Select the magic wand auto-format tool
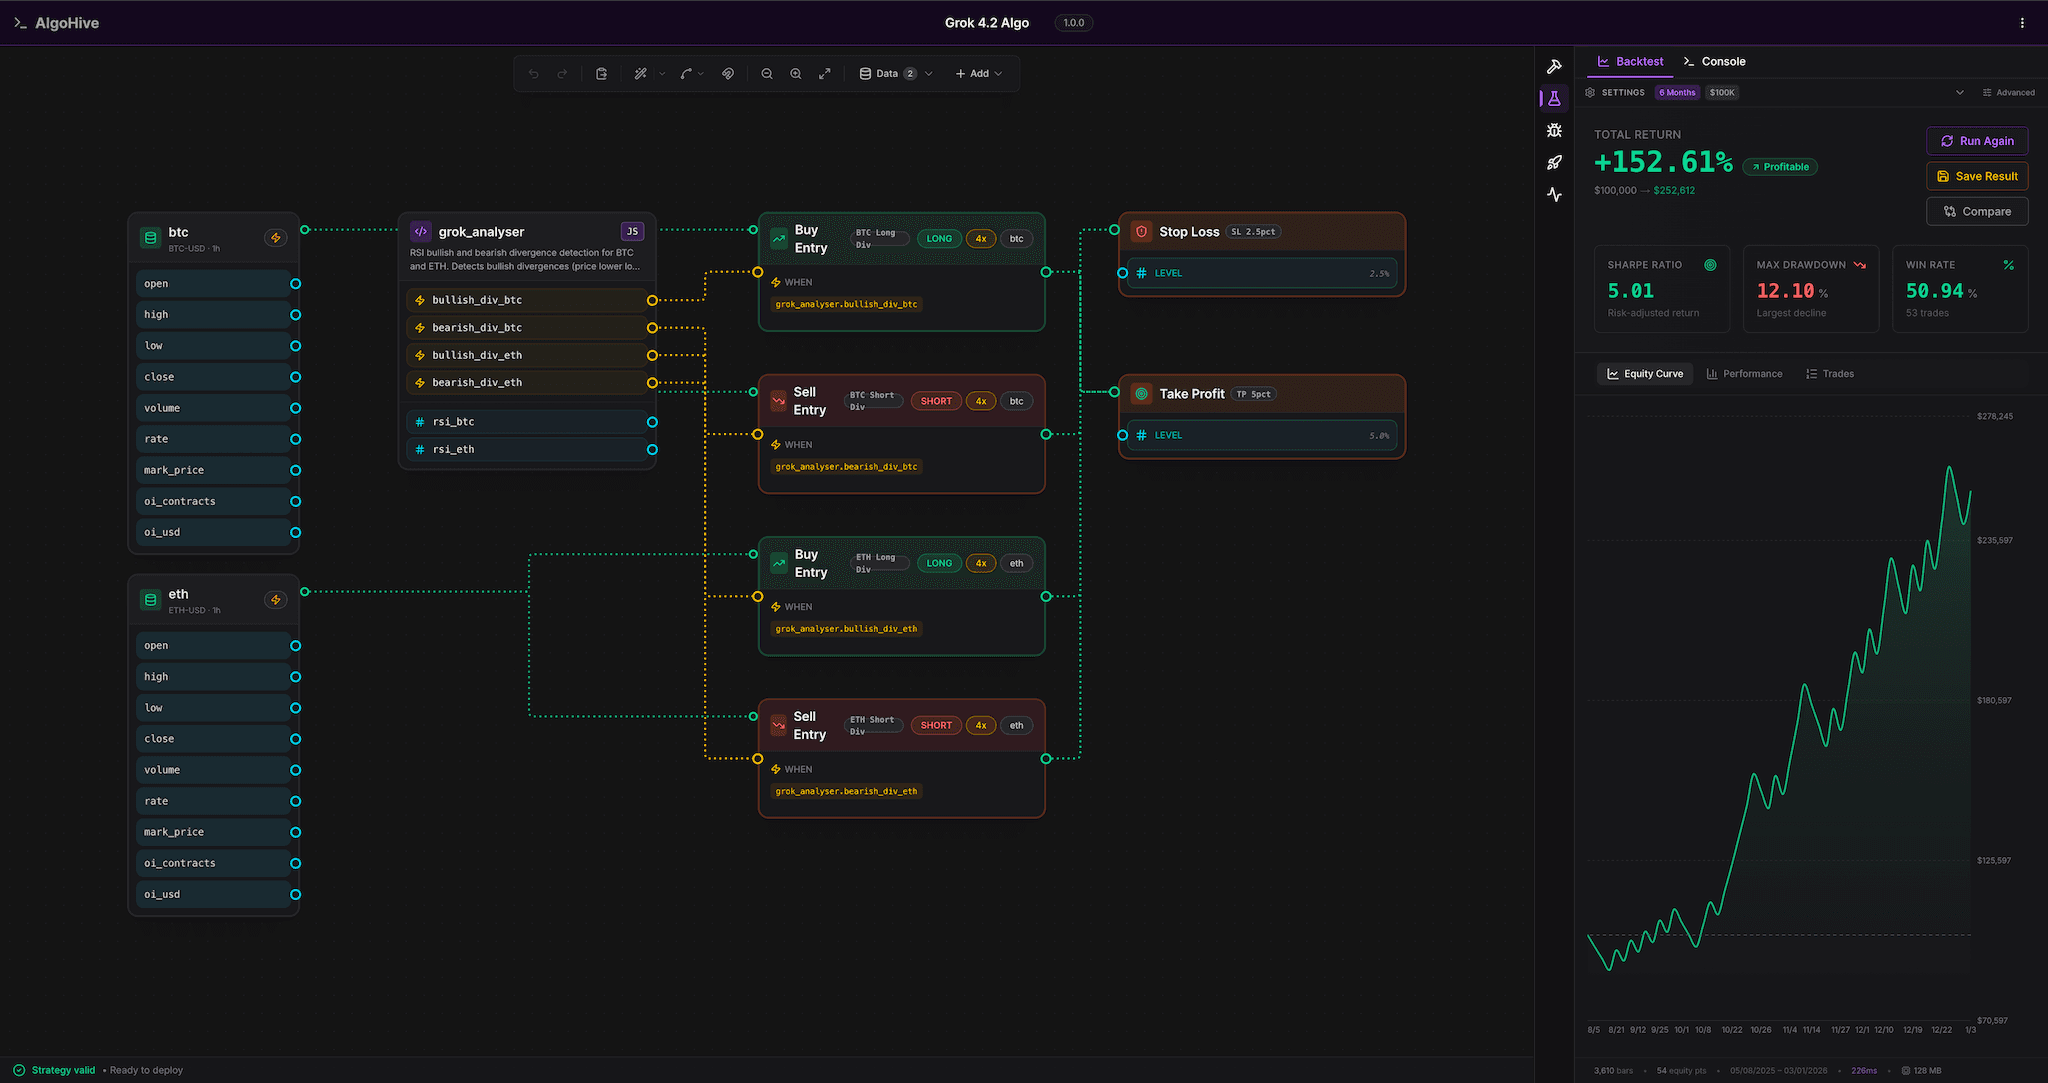Image resolution: width=2048 pixels, height=1083 pixels. [641, 73]
